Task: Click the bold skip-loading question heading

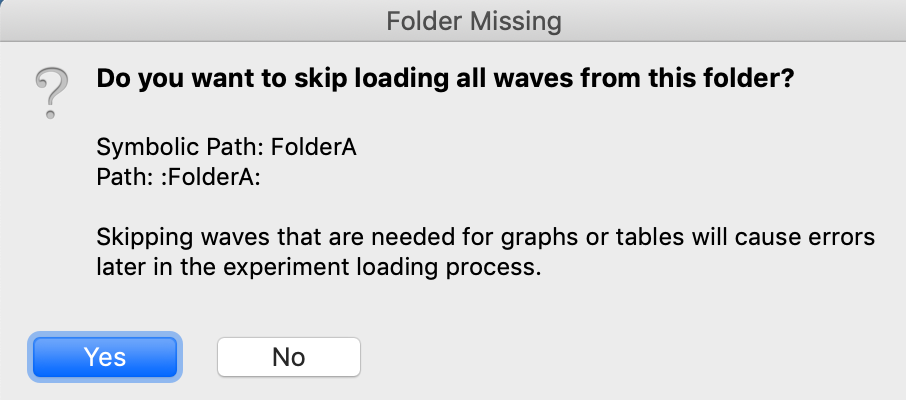Action: [445, 81]
